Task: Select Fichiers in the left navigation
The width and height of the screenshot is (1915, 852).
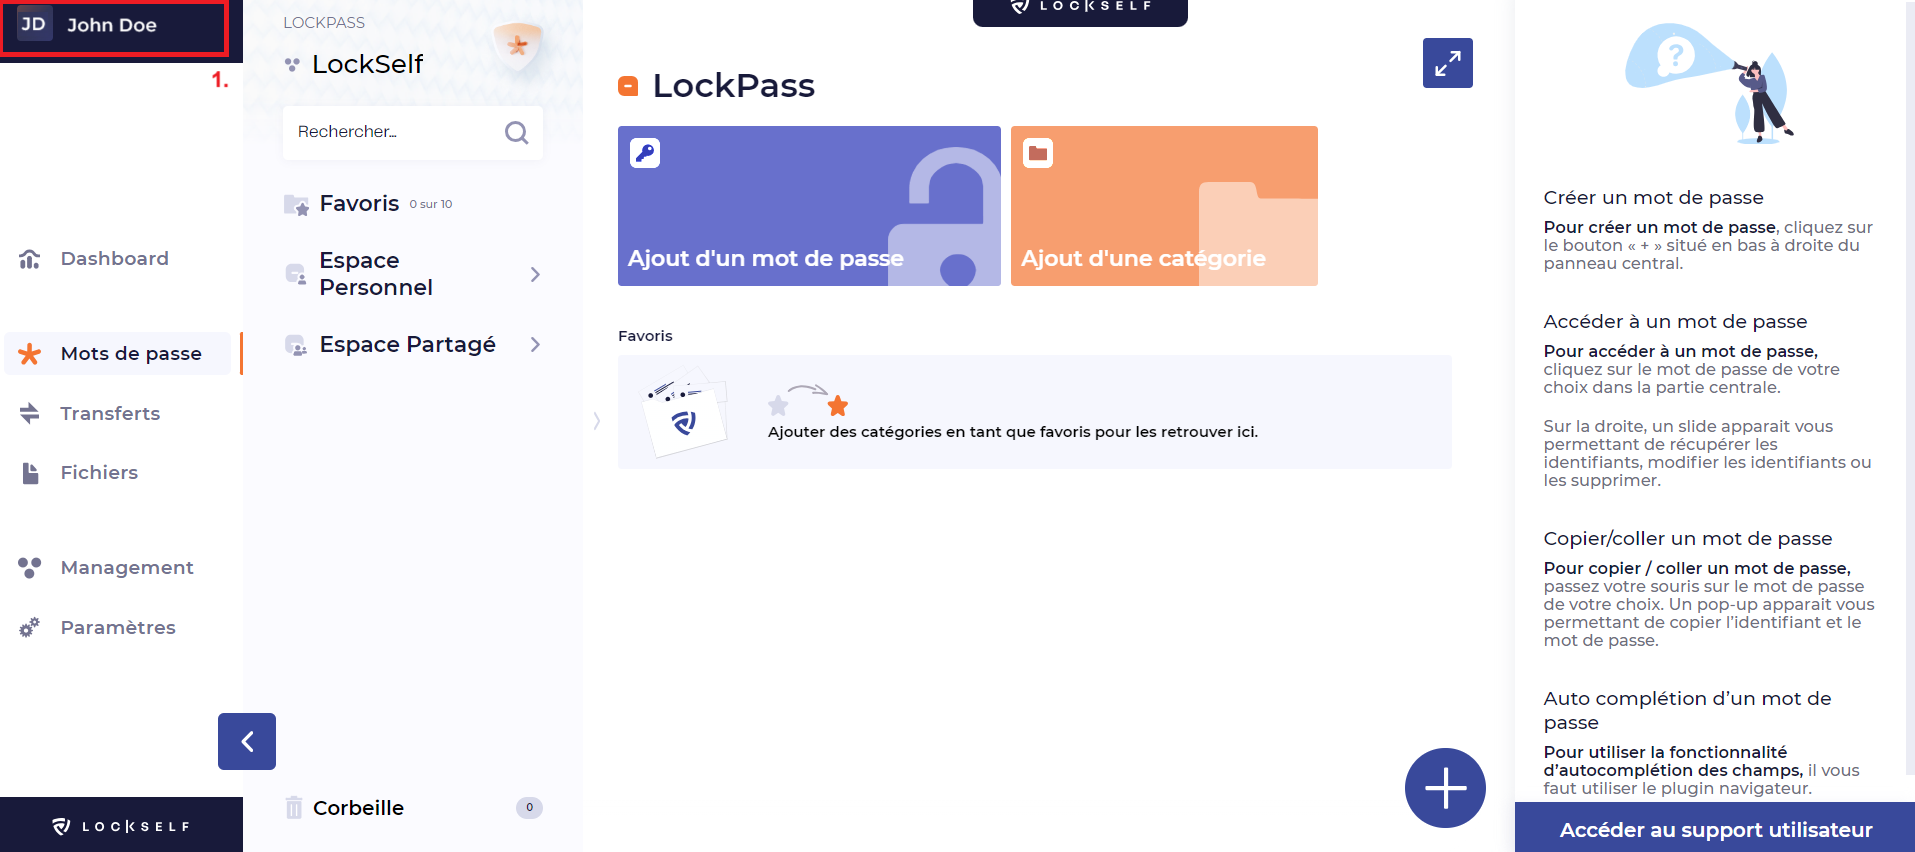Action: (x=99, y=472)
